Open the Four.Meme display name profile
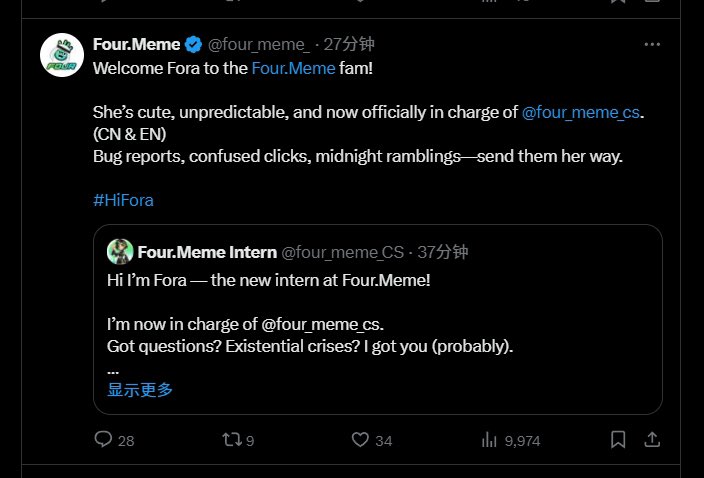This screenshot has height=478, width=704. tap(136, 45)
